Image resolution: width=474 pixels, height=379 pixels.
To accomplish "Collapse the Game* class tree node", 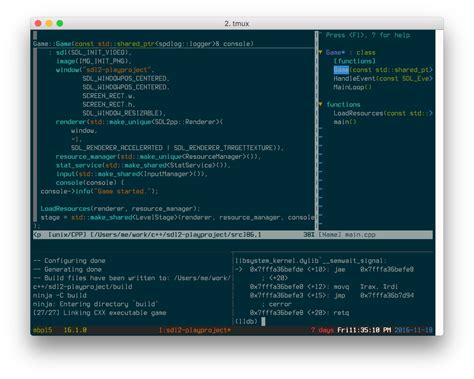I will pos(320,52).
